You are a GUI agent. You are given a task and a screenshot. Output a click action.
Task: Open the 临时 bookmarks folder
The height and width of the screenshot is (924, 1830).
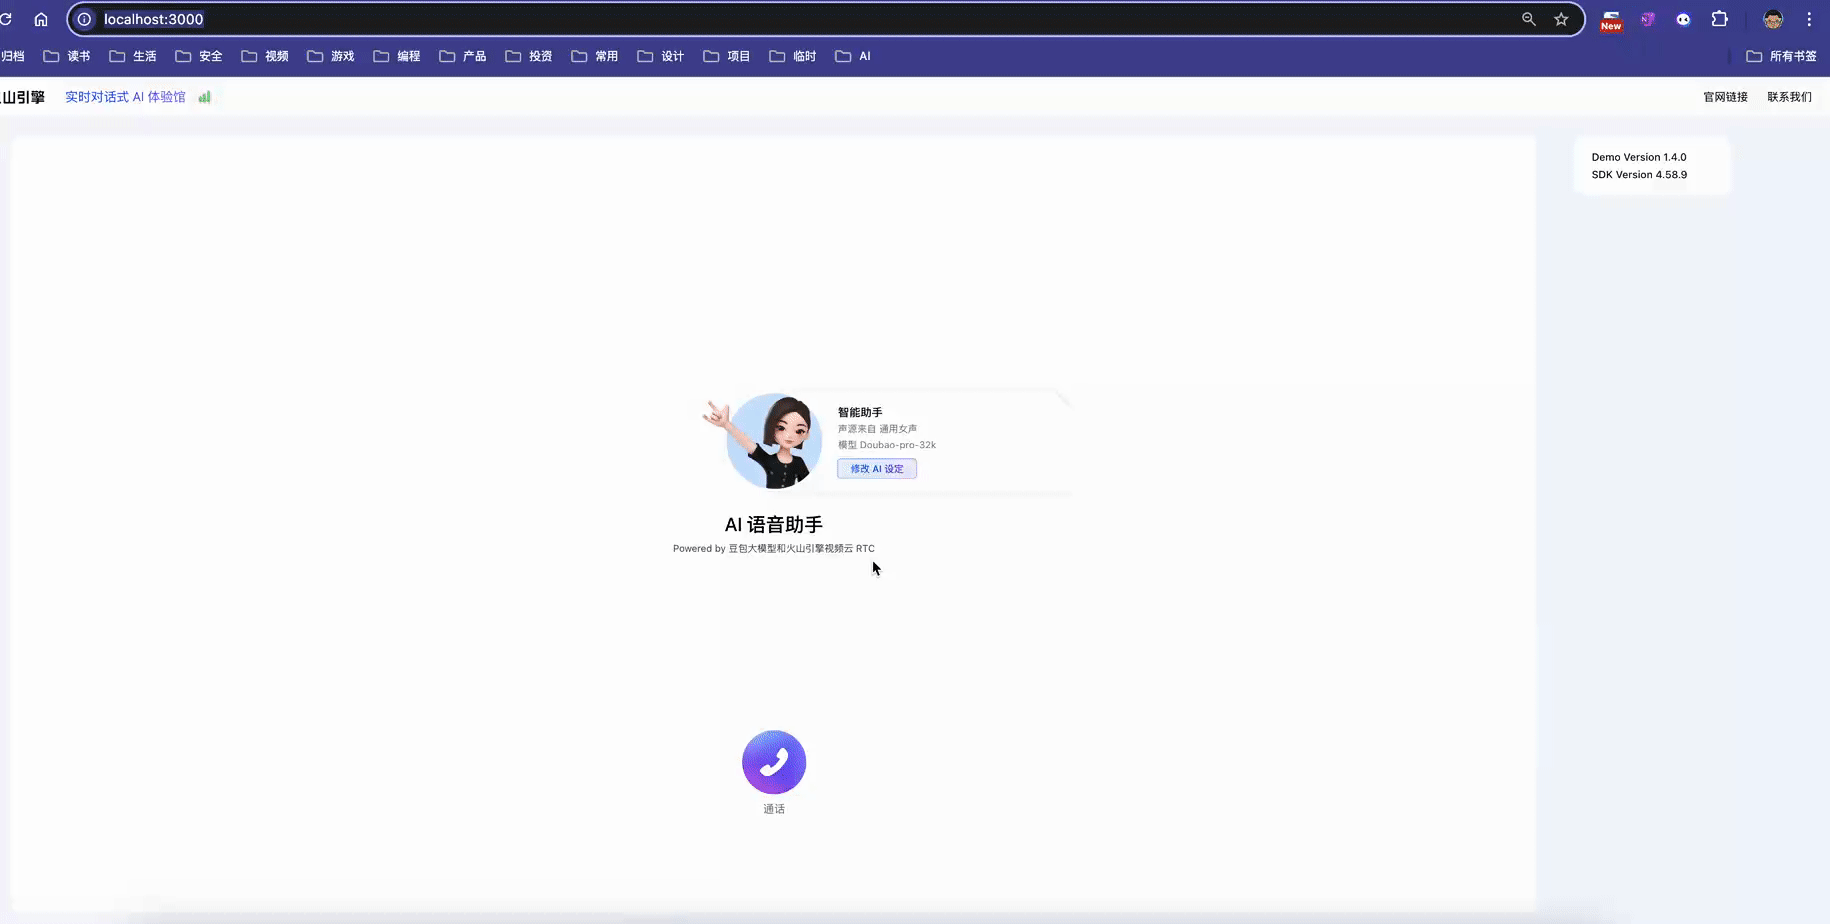[x=793, y=56]
